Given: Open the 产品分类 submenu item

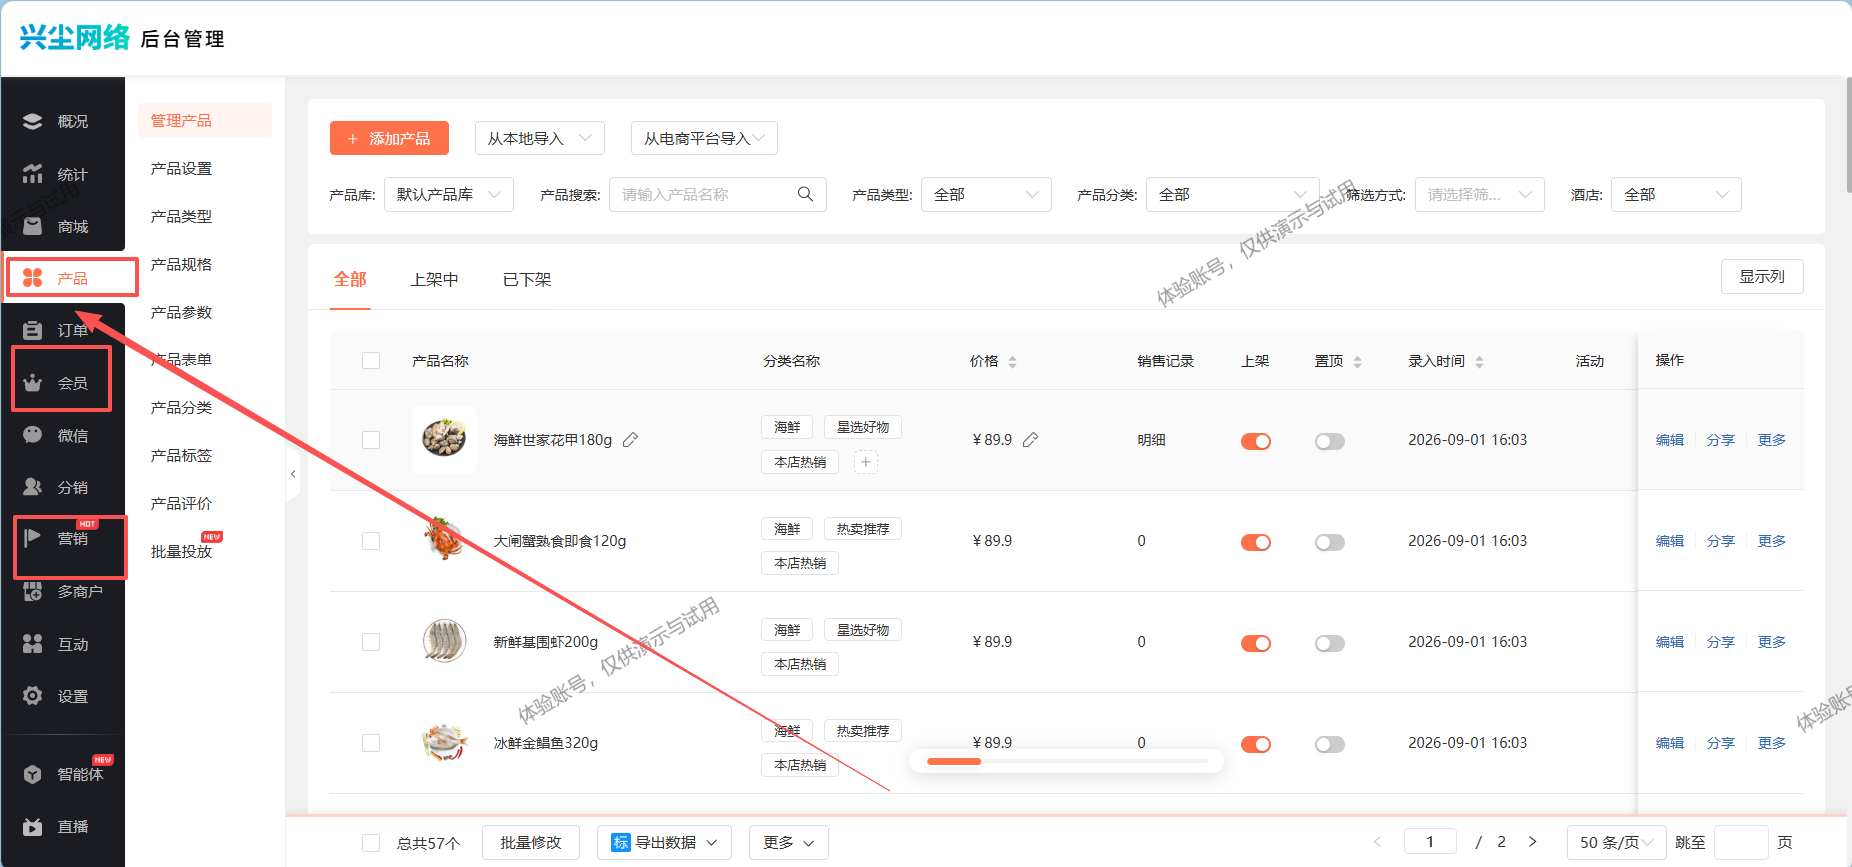Looking at the screenshot, I should pyautogui.click(x=181, y=407).
